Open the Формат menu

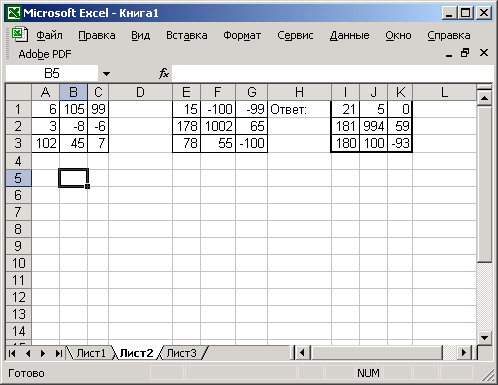(x=242, y=35)
